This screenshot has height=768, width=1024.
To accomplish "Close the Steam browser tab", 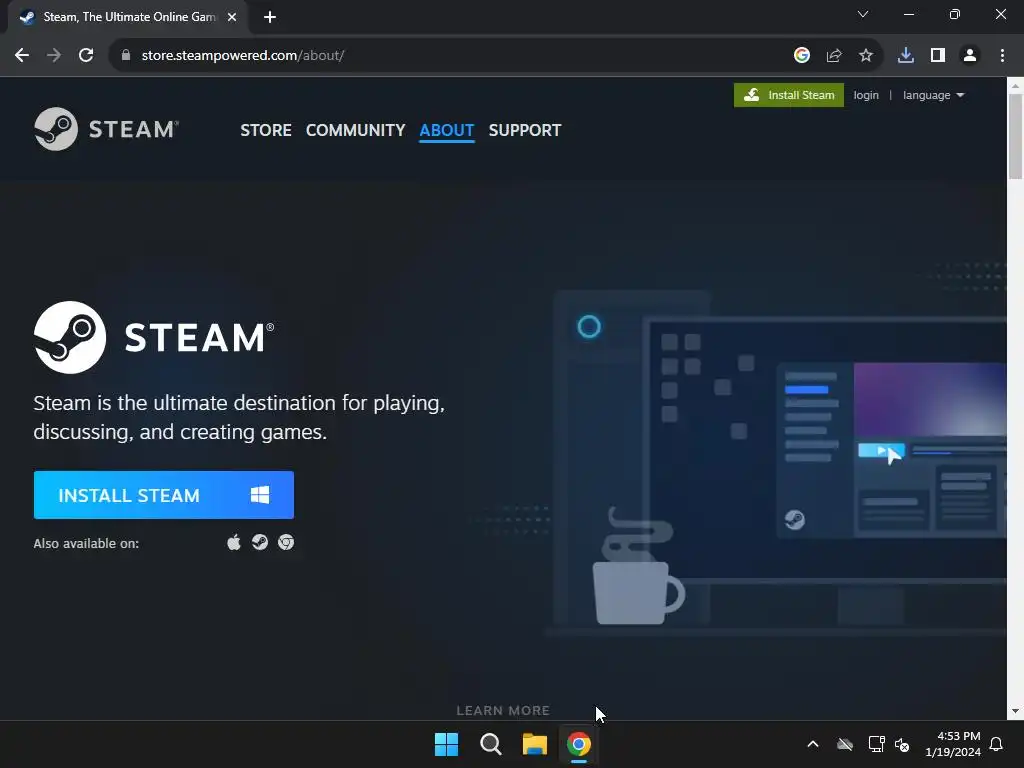I will [232, 17].
